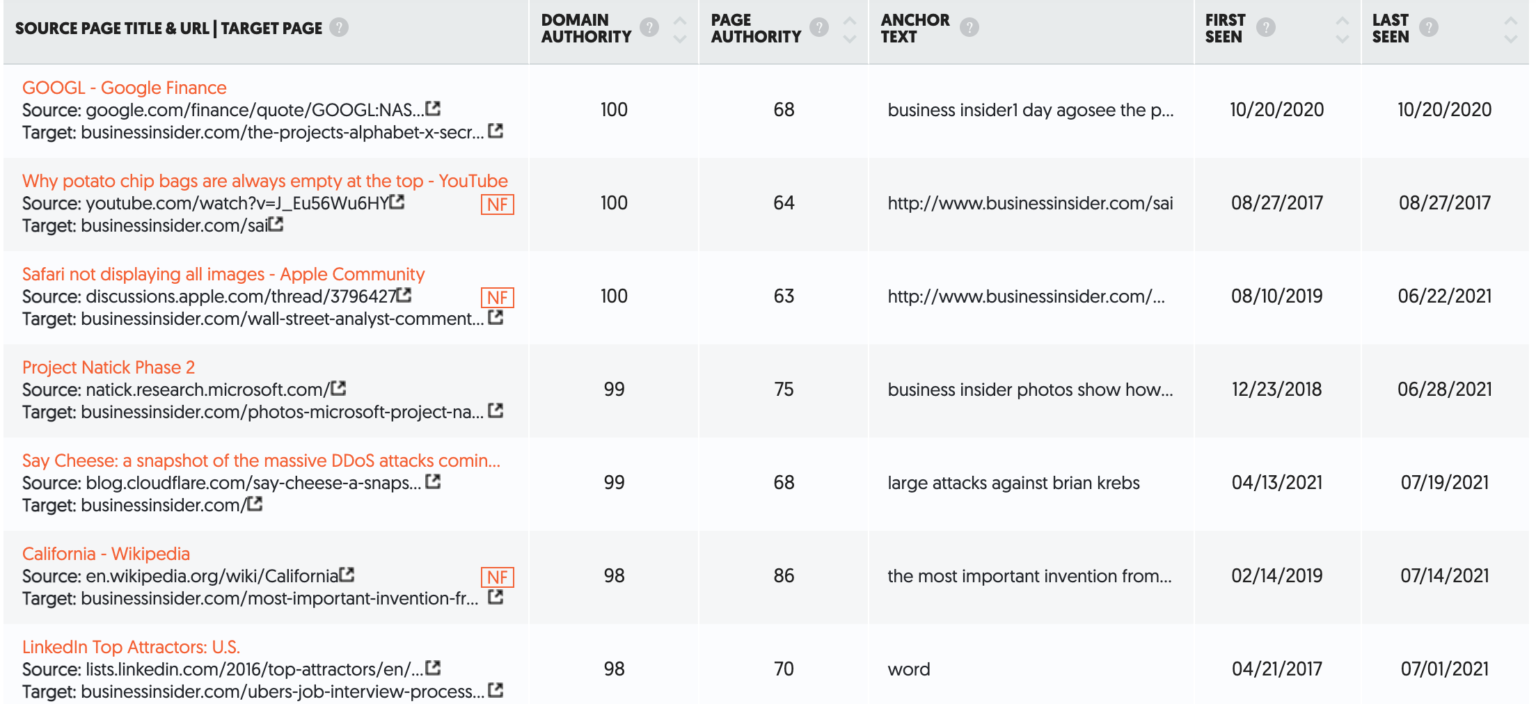
Task: Sort First Seen using its descending arrow
Action: [x=1343, y=39]
